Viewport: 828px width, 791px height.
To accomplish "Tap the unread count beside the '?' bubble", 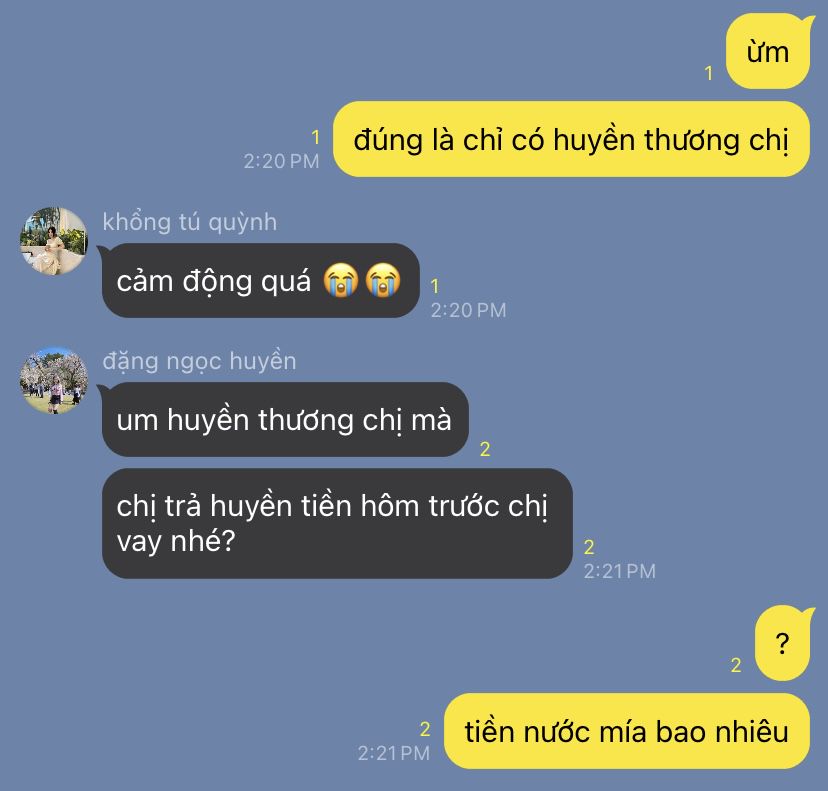I will (736, 665).
